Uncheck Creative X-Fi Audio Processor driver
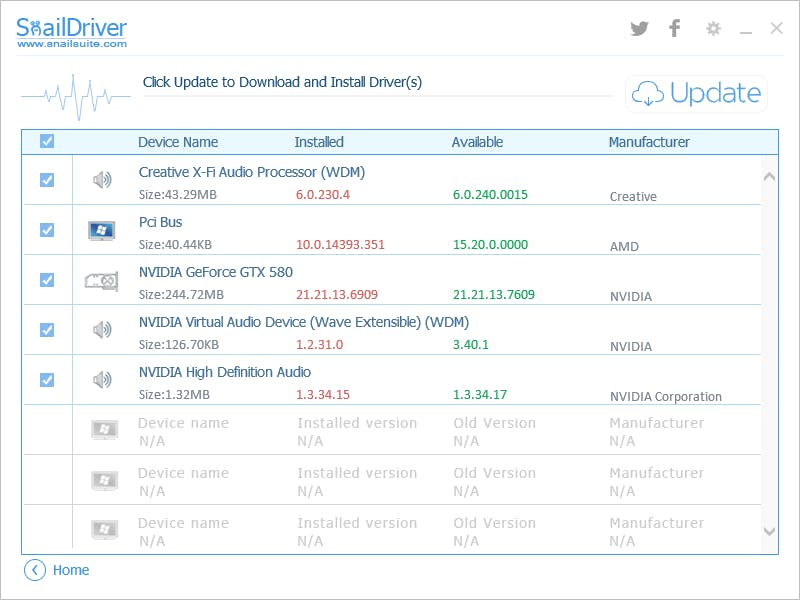The height and width of the screenshot is (600, 800). 47,180
